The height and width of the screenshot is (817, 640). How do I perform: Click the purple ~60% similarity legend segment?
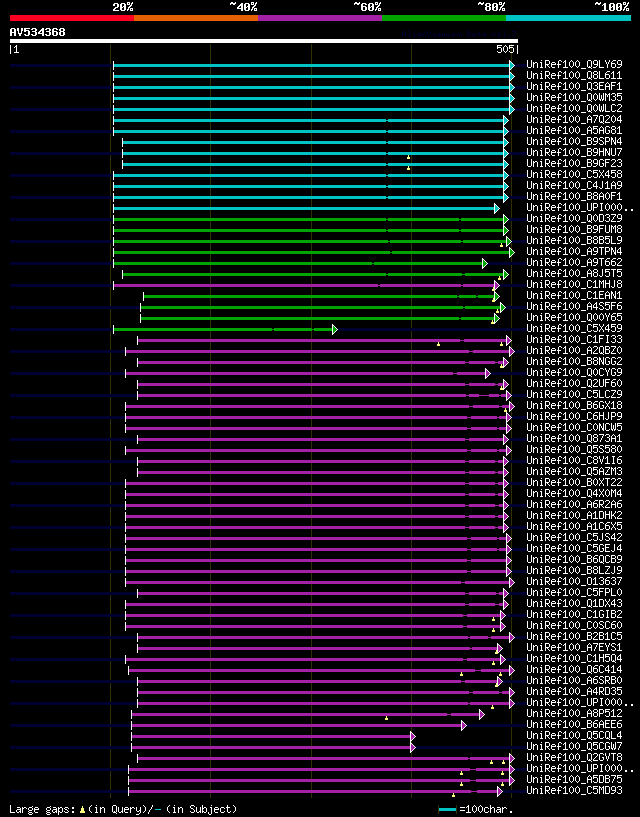click(320, 18)
